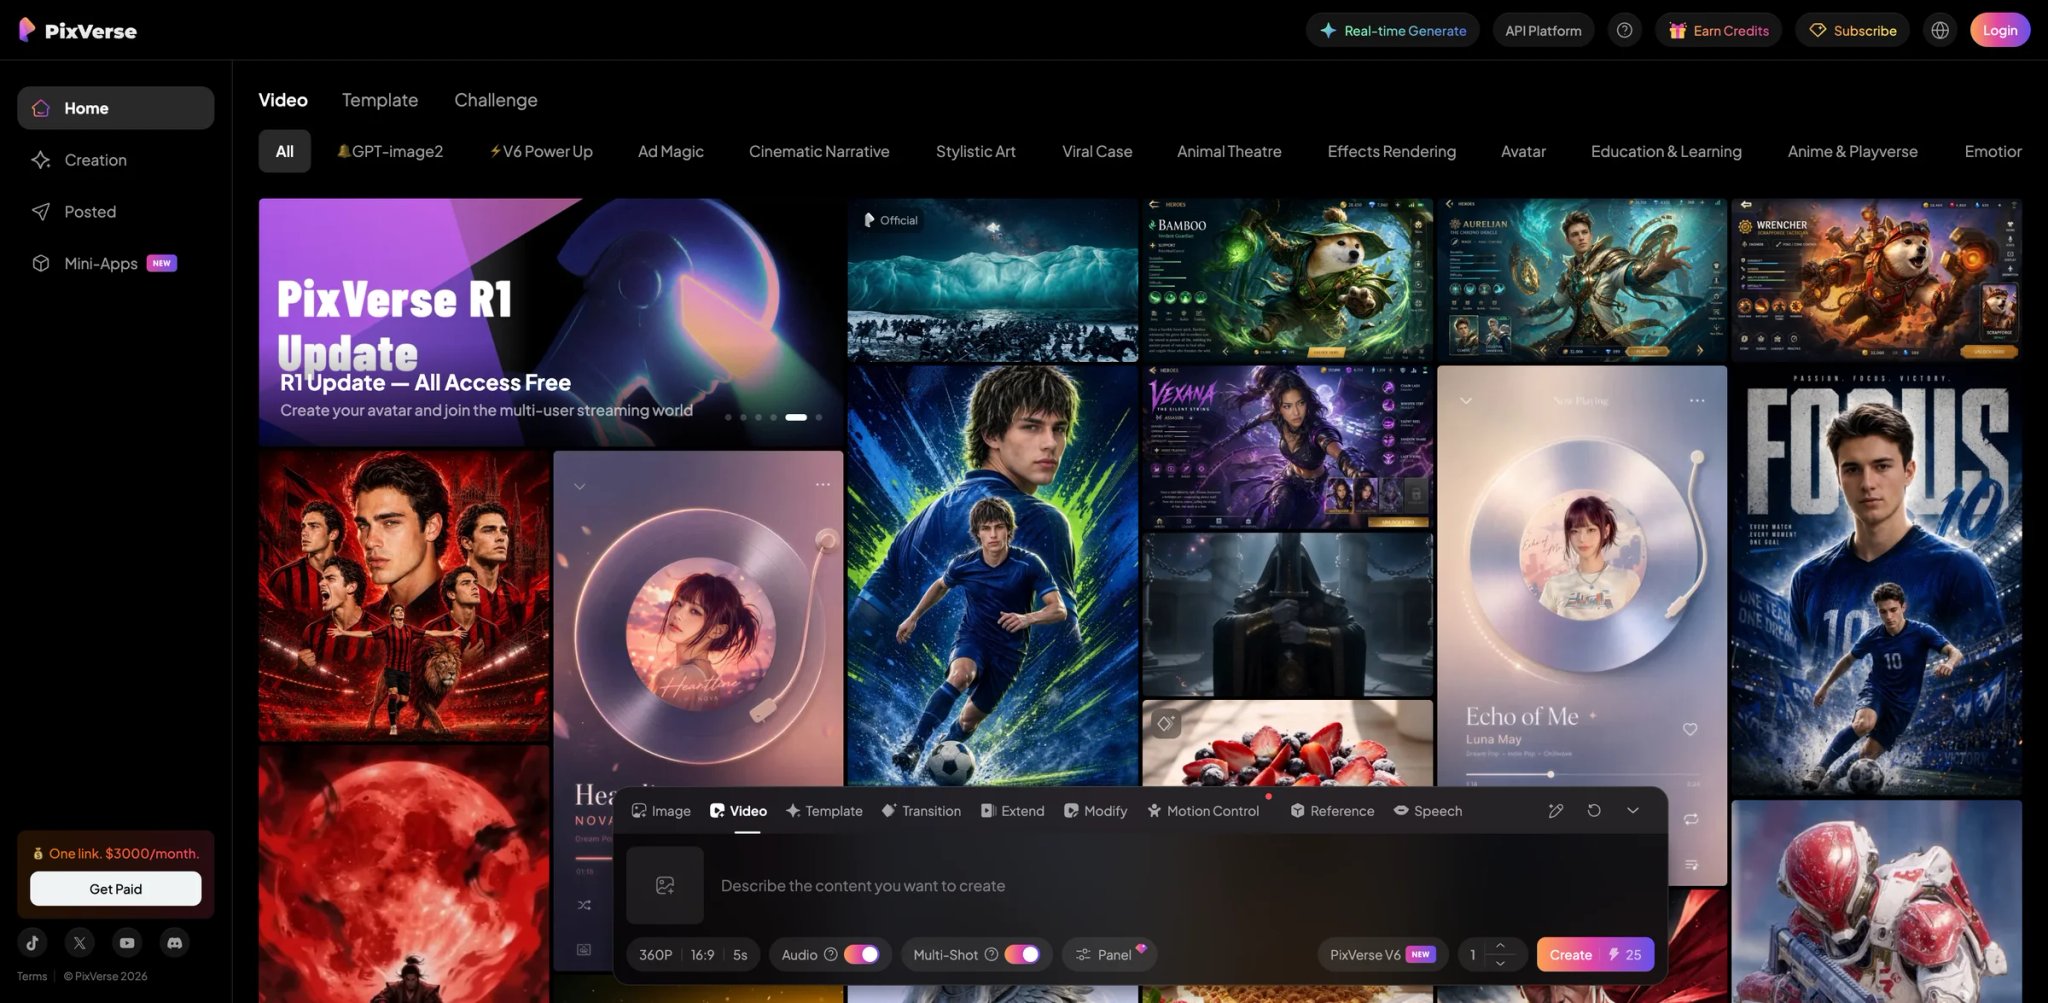Toggle the Multi-Shot switch
The width and height of the screenshot is (2048, 1003).
click(1022, 955)
